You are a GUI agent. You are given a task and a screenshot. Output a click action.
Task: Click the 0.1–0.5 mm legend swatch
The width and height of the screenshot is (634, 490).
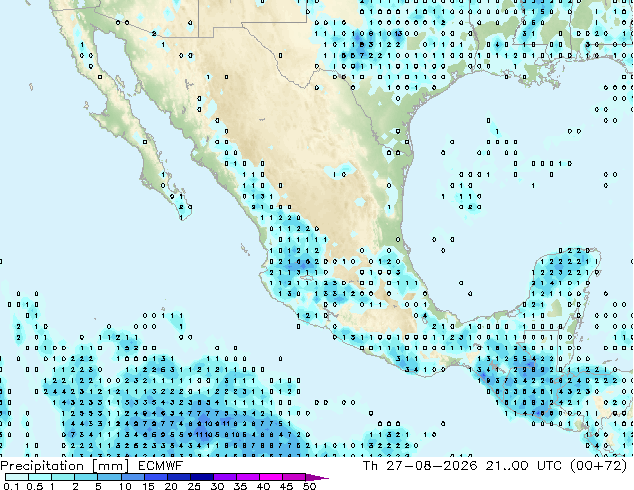coord(17,477)
